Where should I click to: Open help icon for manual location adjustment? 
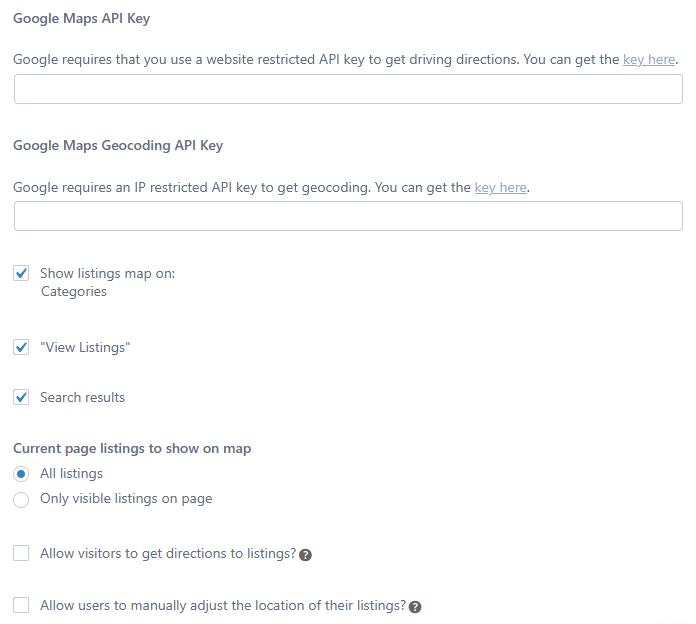point(415,607)
